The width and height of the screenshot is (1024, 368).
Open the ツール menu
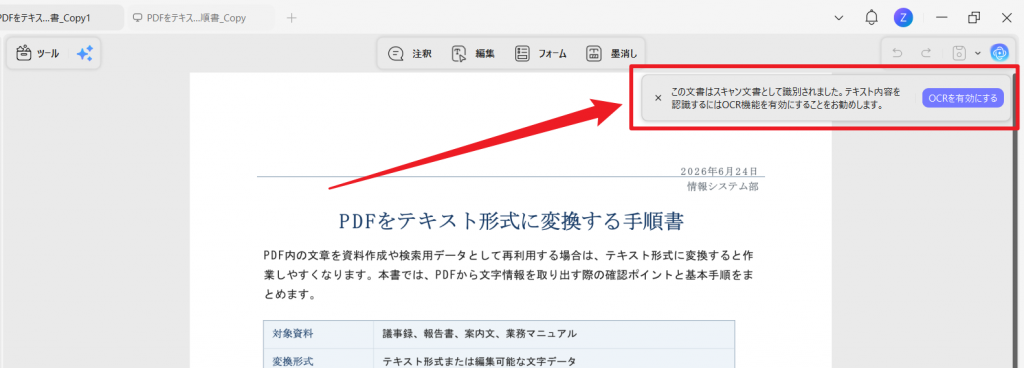tap(37, 54)
